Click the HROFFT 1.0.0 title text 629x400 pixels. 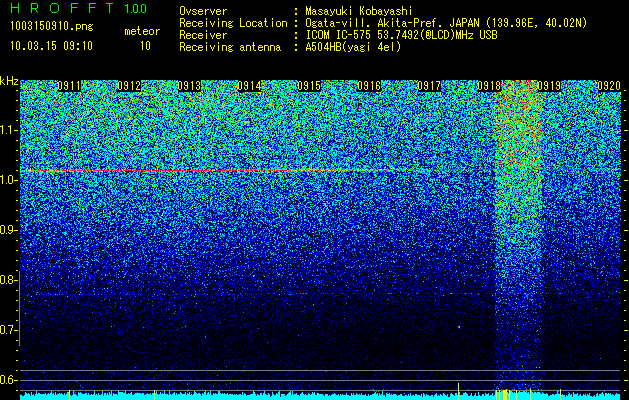[78, 8]
